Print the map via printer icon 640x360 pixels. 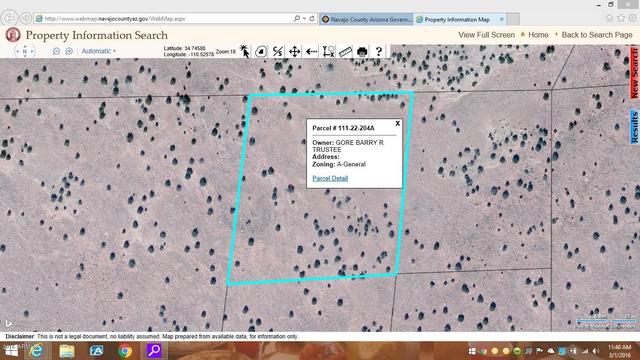[x=362, y=51]
